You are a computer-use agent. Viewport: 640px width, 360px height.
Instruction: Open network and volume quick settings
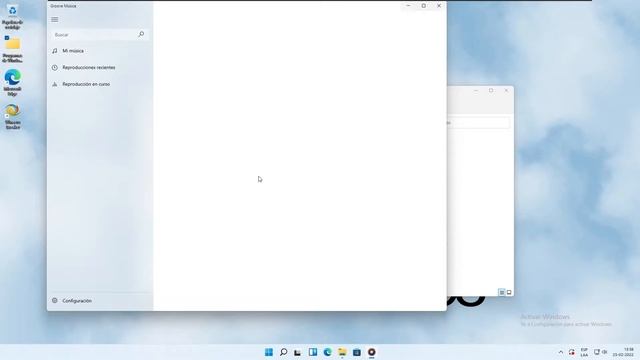tap(600, 352)
